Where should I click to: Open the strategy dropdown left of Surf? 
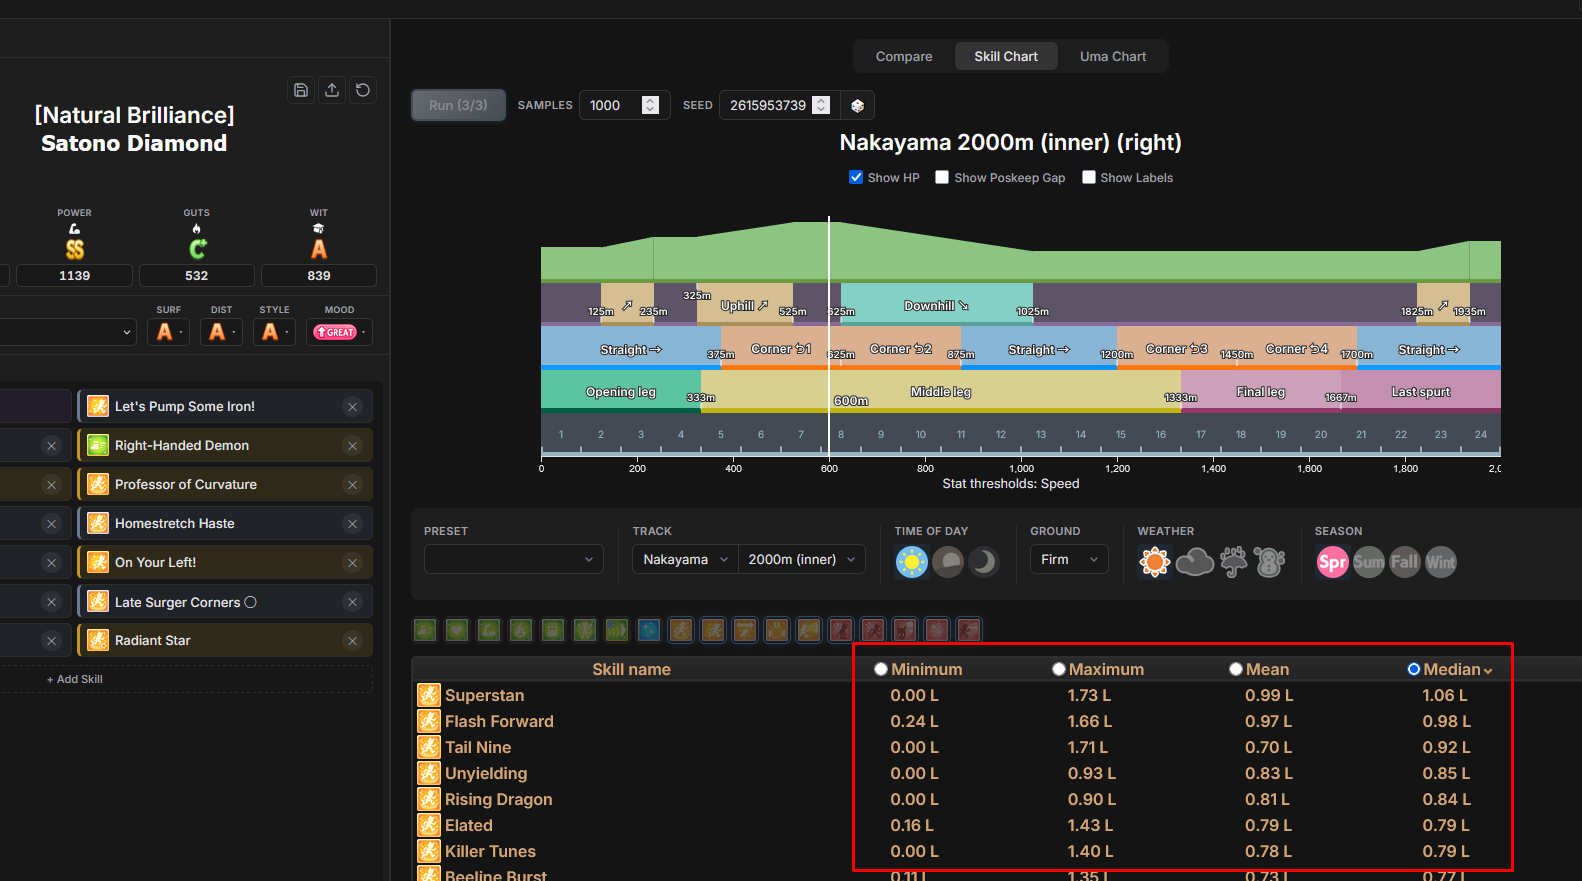pos(68,332)
